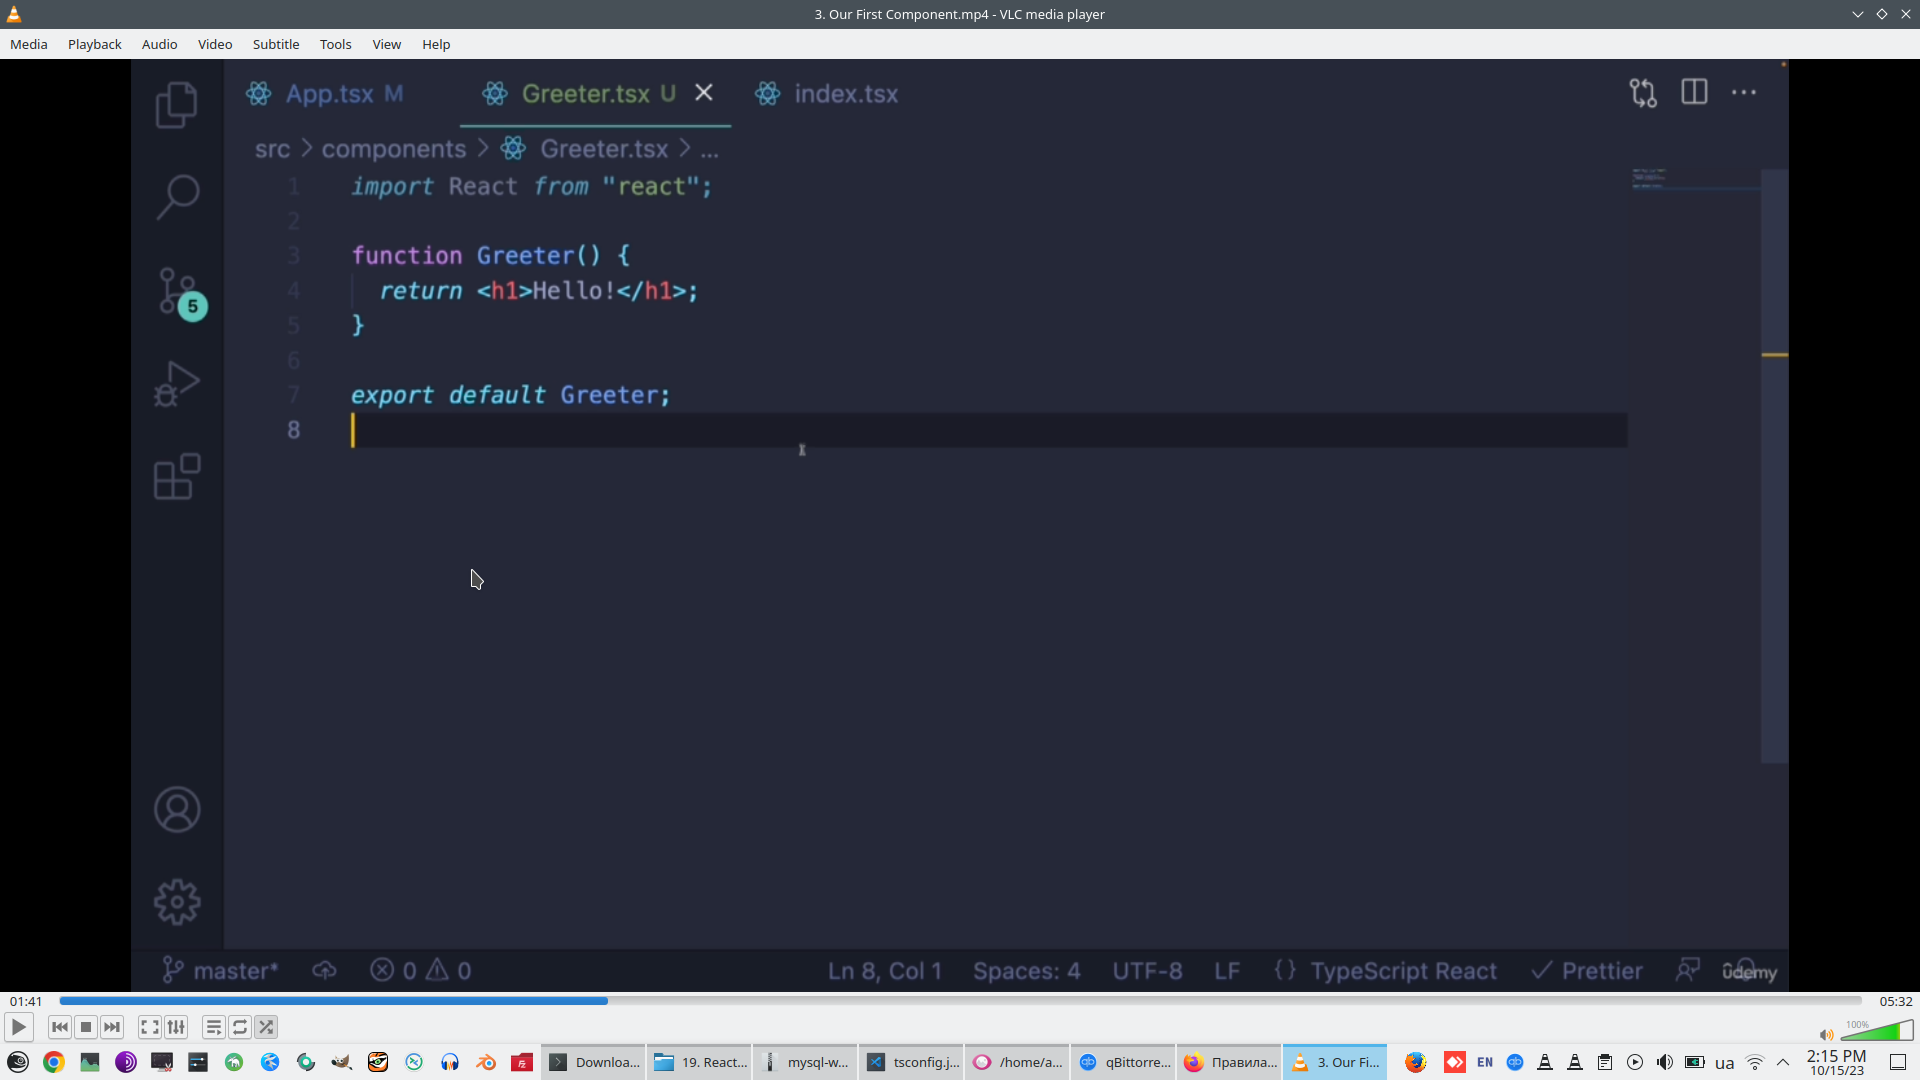This screenshot has height=1080, width=1920.
Task: Open extended settings equalizer icon
Action: (176, 1027)
